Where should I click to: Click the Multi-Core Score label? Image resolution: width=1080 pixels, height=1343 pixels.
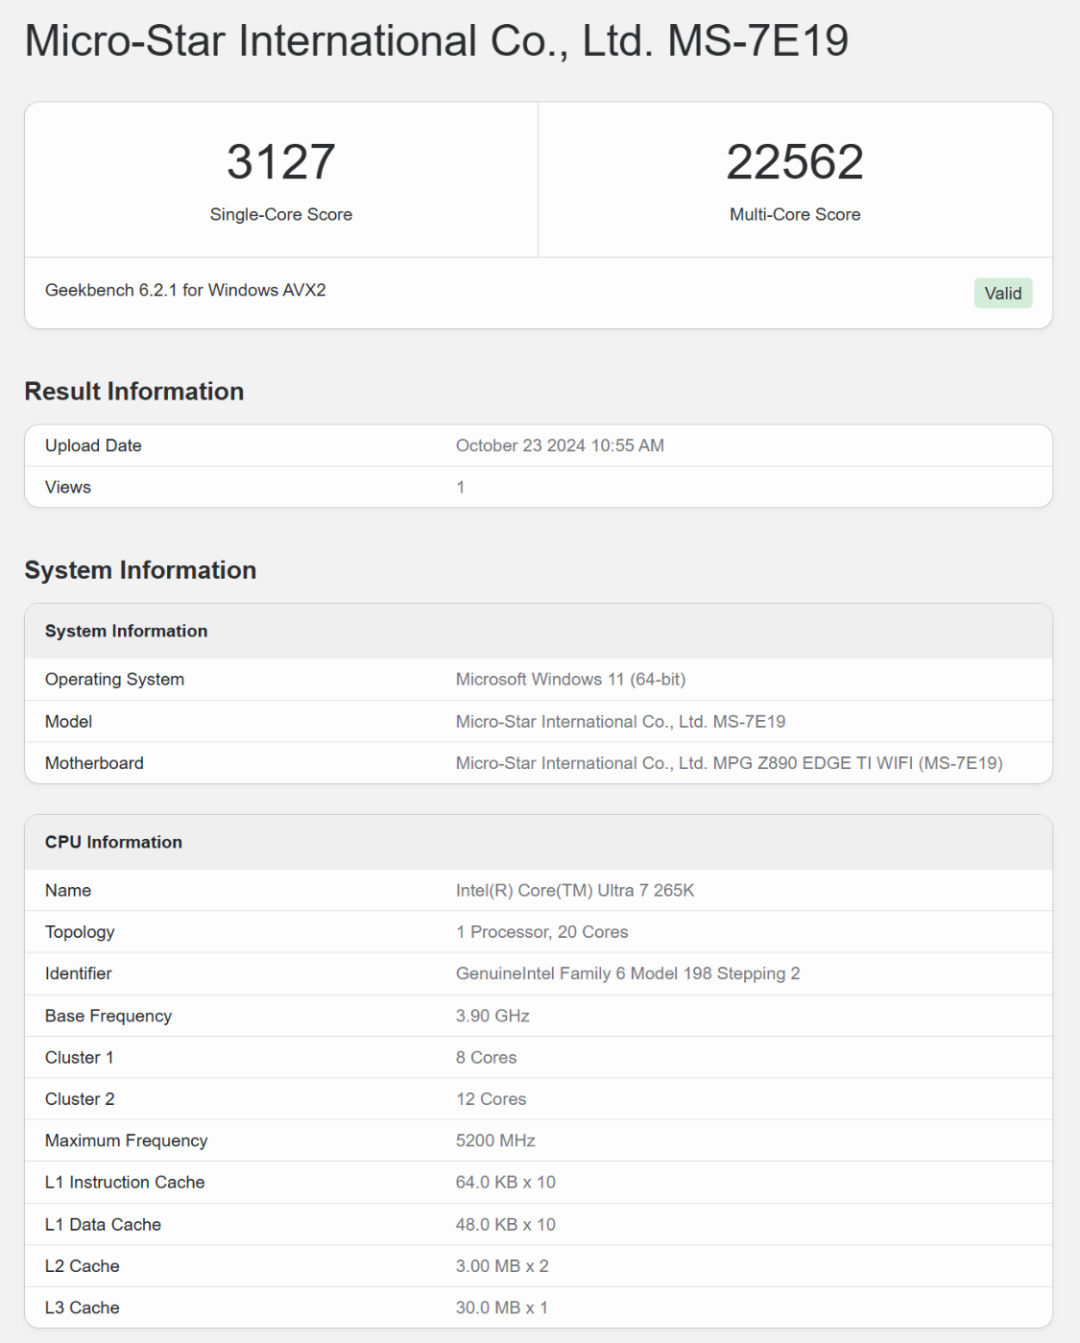[794, 214]
